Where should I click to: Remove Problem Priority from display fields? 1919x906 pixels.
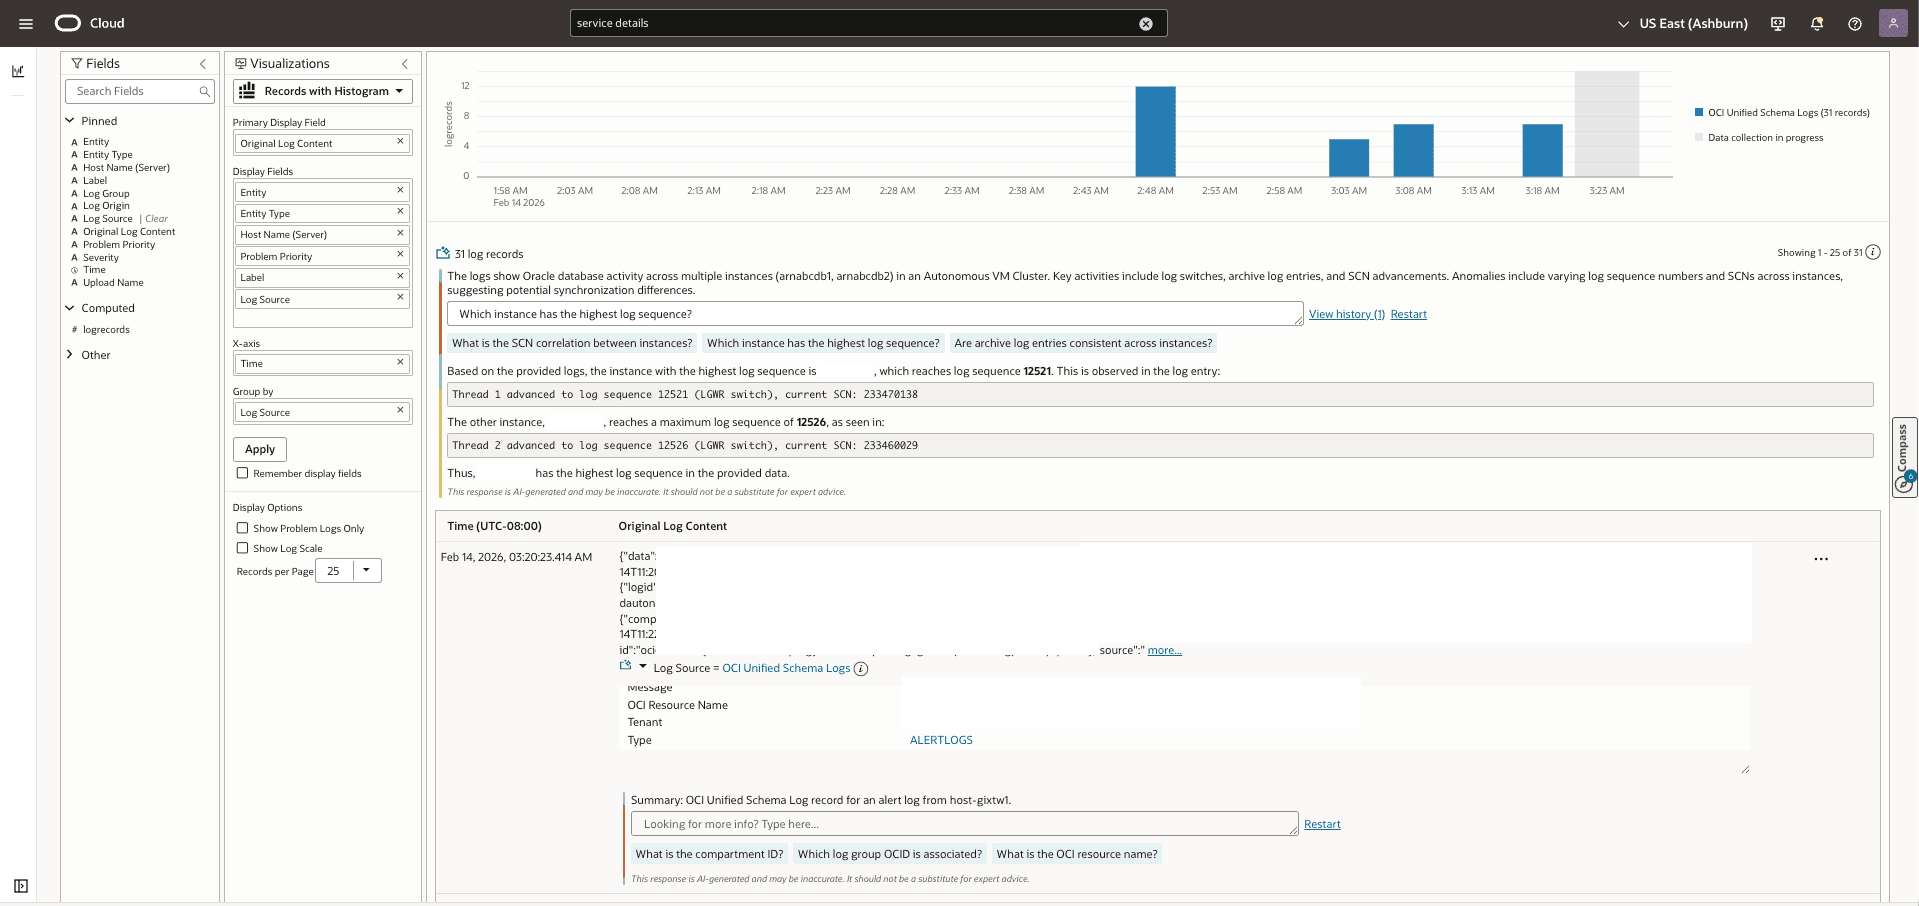click(x=400, y=255)
